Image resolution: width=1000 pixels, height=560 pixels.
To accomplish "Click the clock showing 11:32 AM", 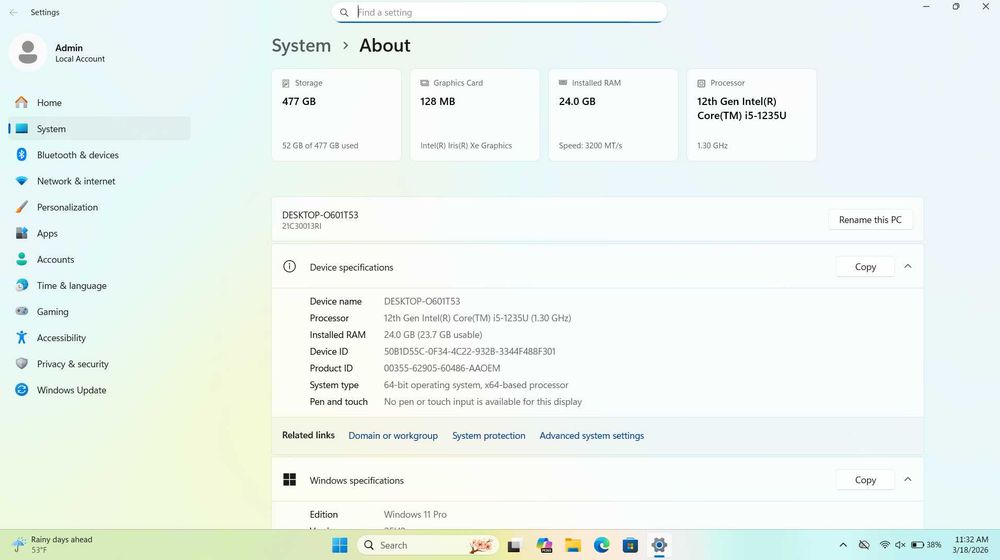I will 971,544.
